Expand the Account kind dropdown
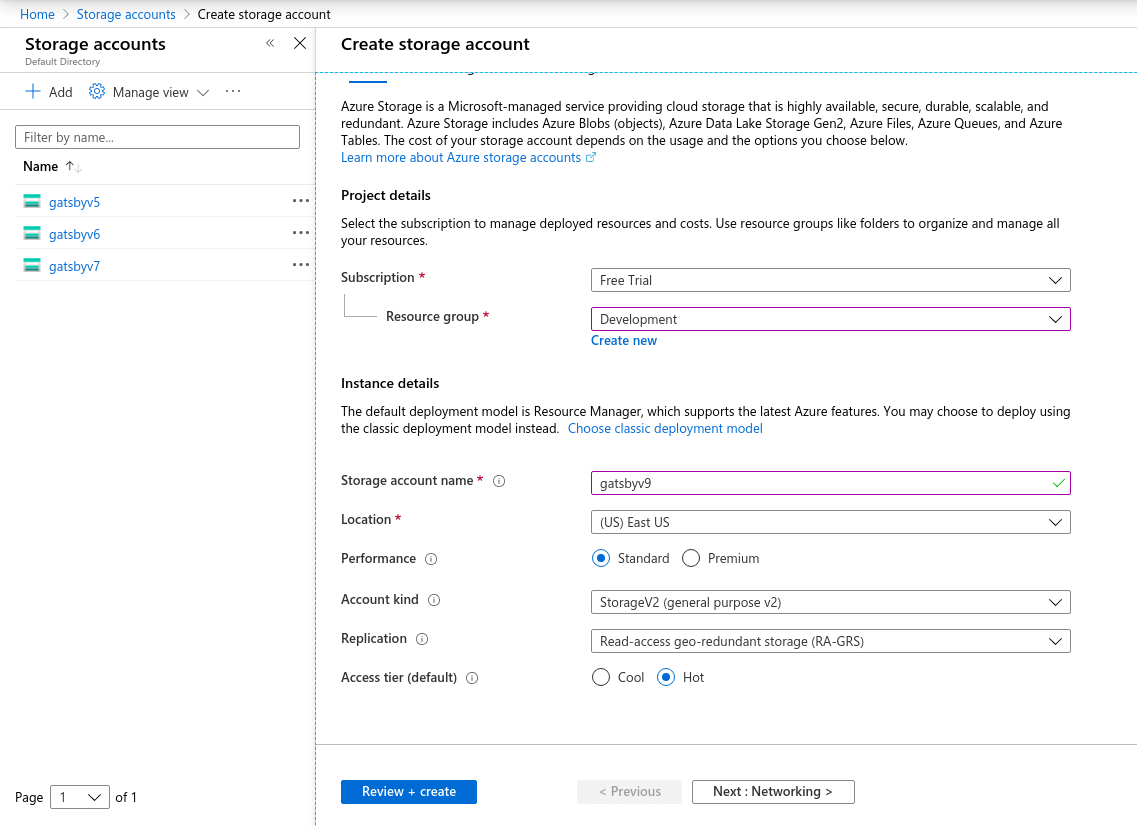The height and width of the screenshot is (826, 1137). pos(830,602)
